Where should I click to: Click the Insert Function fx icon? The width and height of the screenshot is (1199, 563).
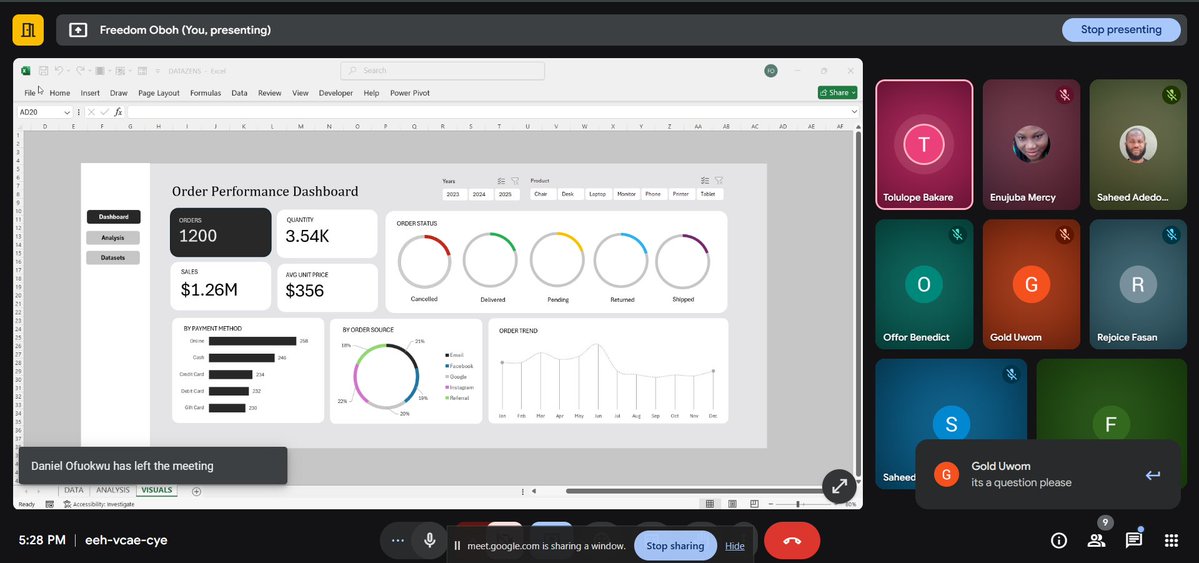coord(119,112)
